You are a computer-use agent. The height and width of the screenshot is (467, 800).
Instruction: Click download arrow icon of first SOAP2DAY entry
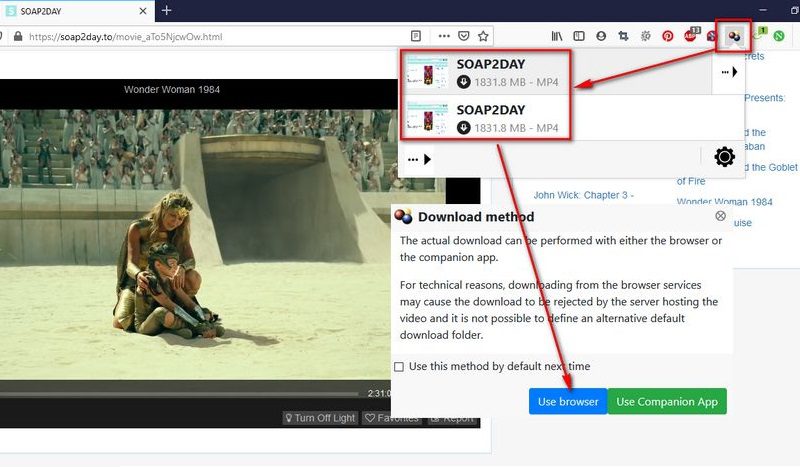463,82
